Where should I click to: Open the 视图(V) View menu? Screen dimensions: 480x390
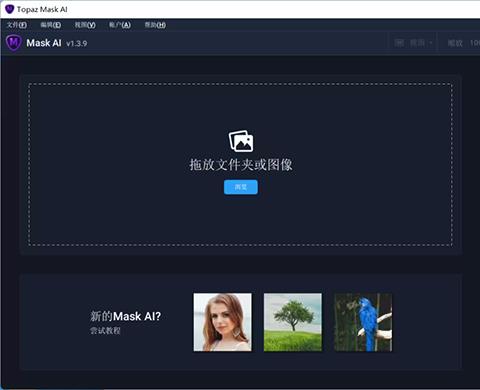pyautogui.click(x=85, y=25)
